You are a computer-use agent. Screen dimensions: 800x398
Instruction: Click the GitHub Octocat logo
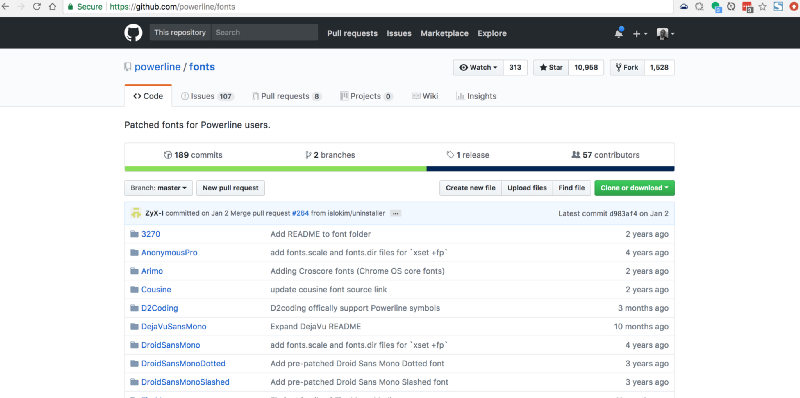tap(133, 33)
